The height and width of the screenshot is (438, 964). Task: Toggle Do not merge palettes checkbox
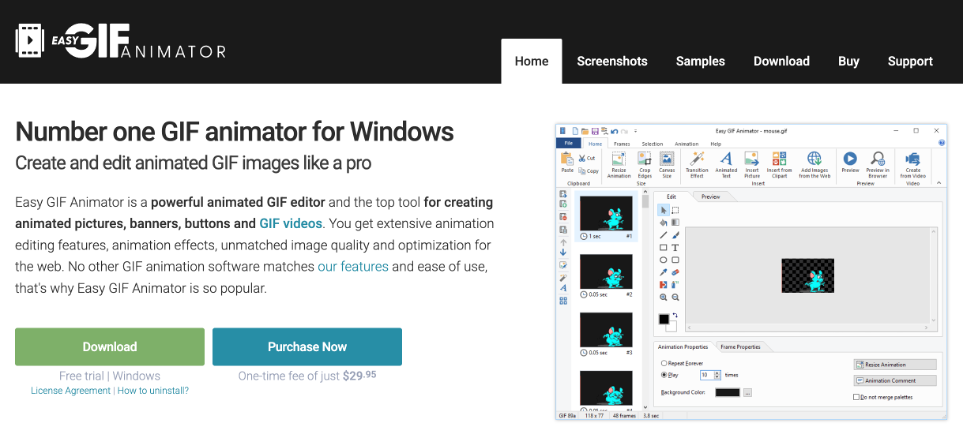[x=856, y=397]
